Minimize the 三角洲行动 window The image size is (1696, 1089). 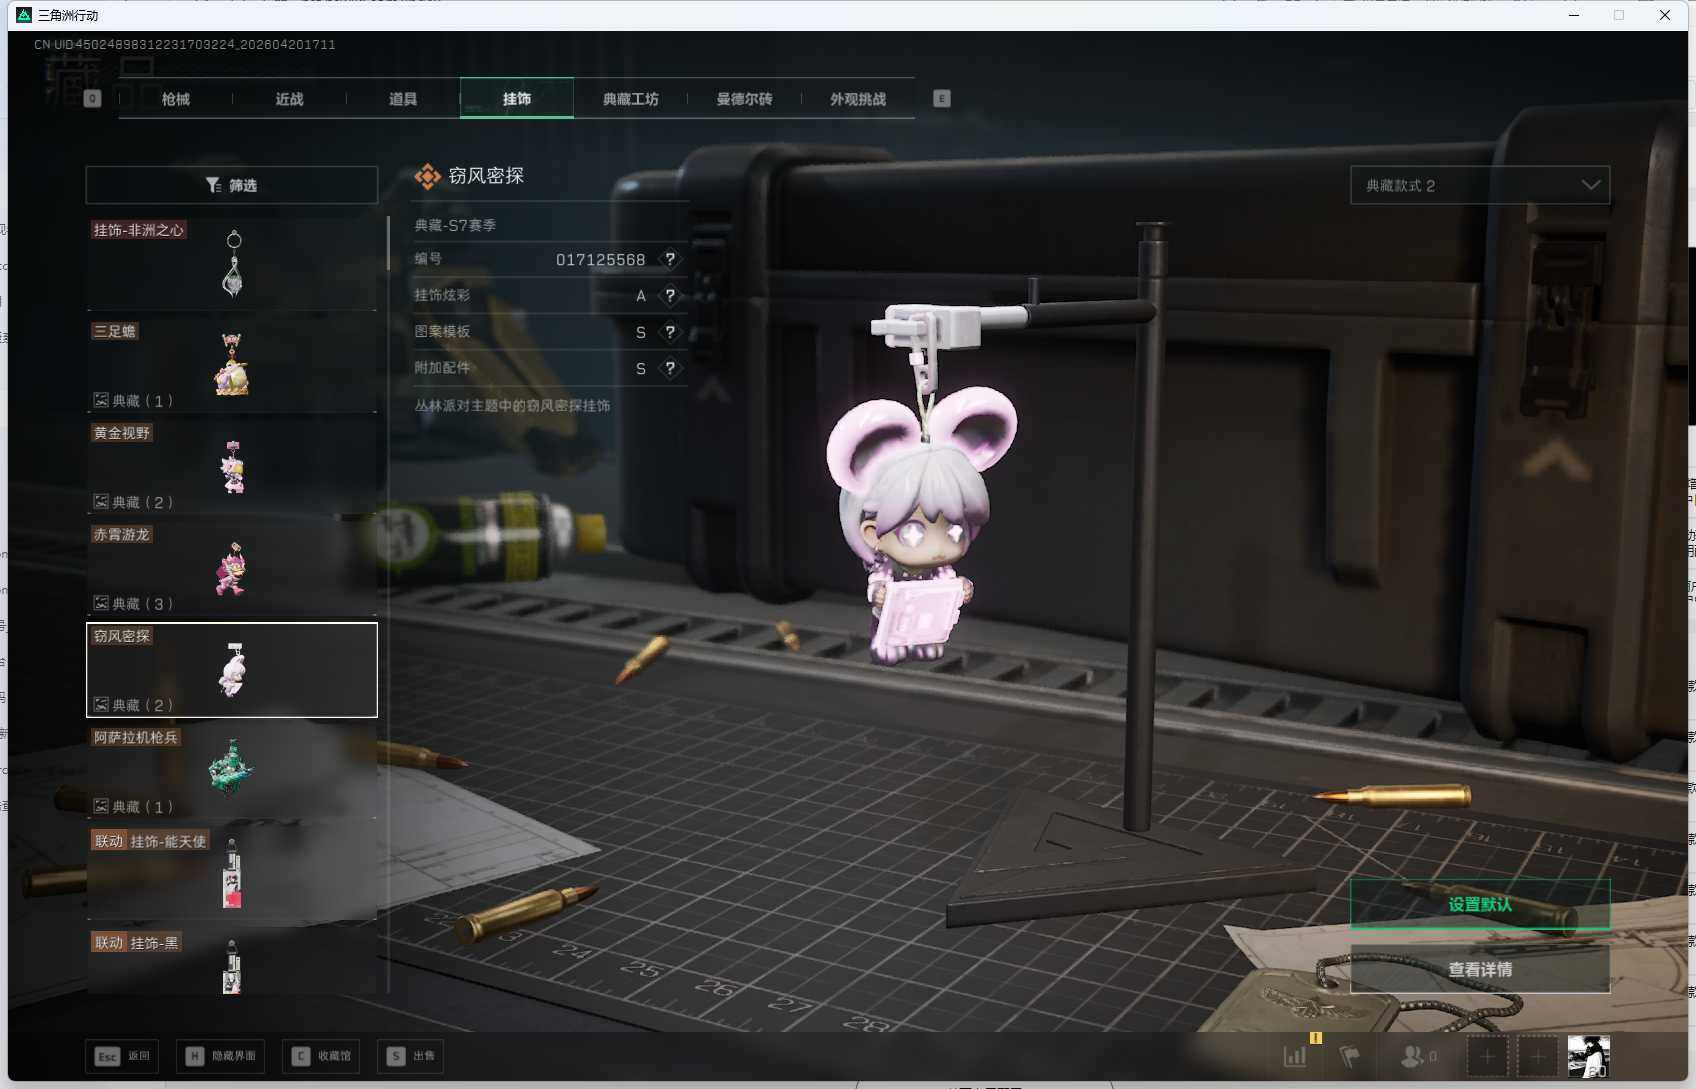1574,15
